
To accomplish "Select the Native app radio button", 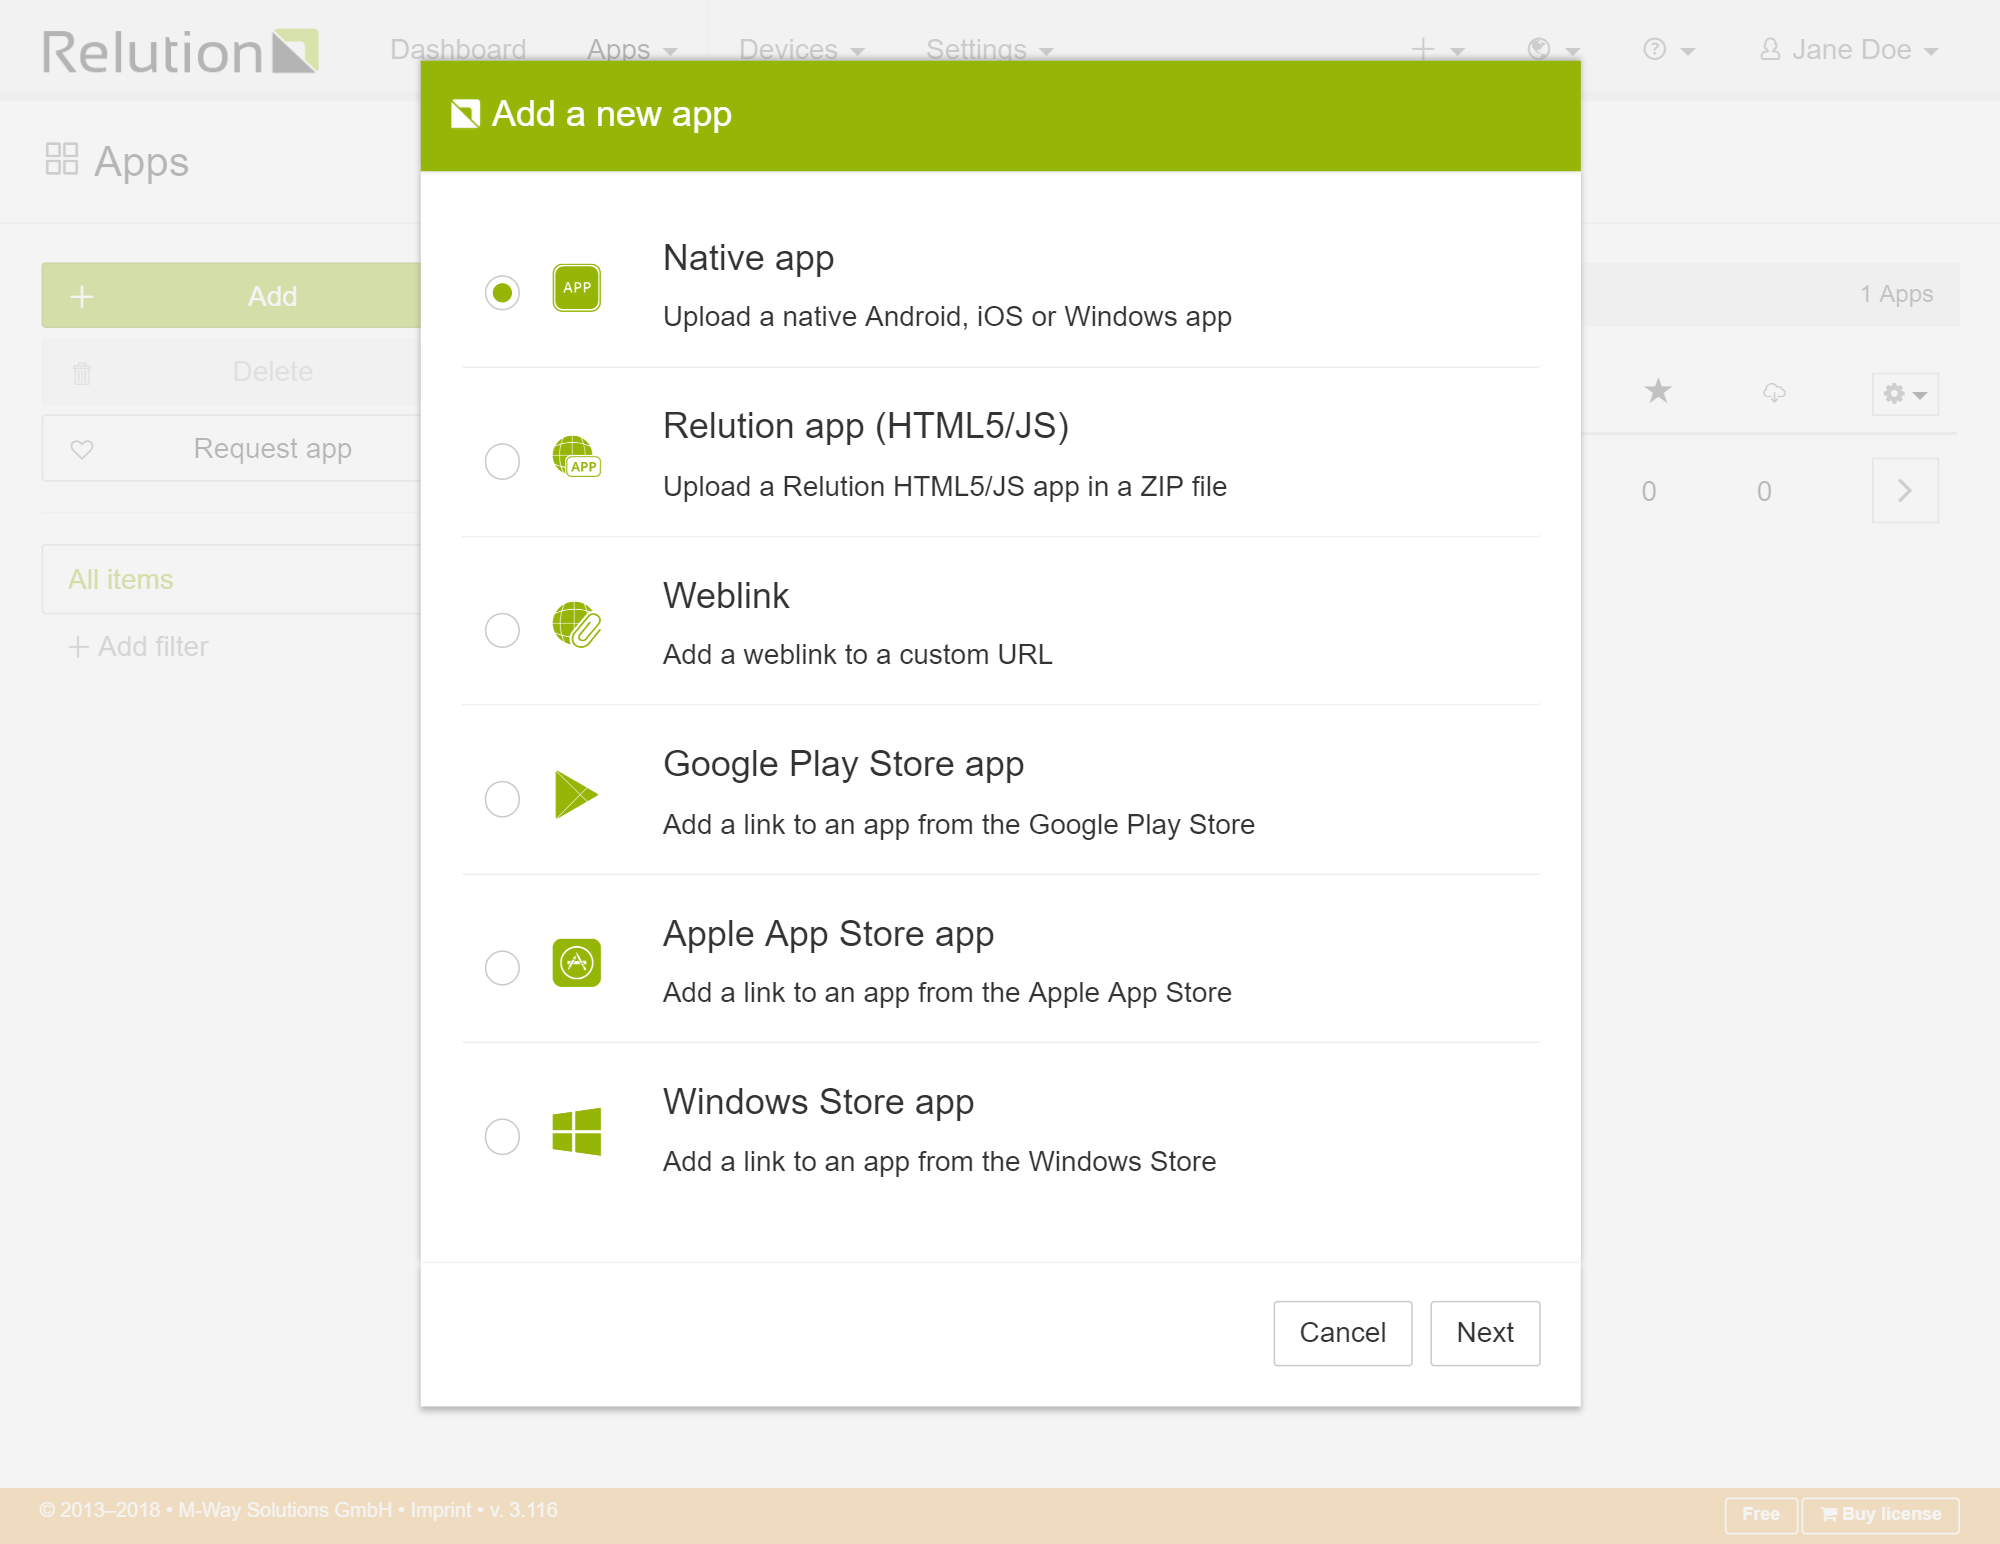I will coord(502,292).
